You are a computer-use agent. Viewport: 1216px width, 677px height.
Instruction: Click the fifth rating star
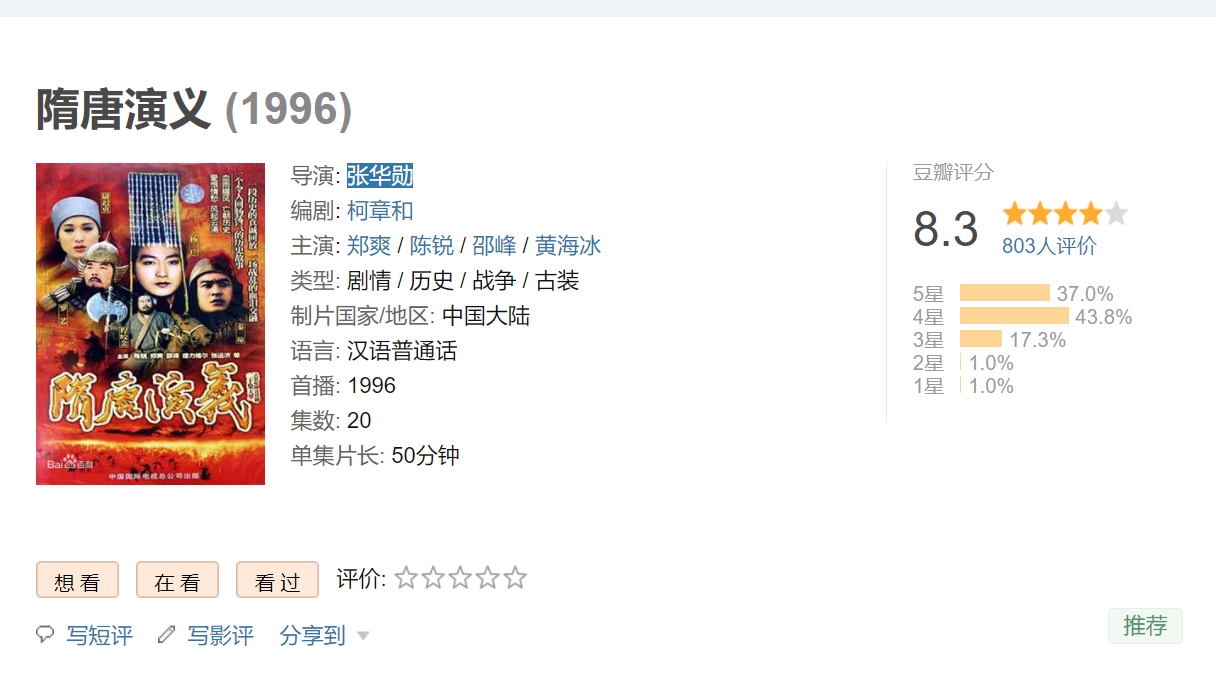pyautogui.click(x=515, y=578)
